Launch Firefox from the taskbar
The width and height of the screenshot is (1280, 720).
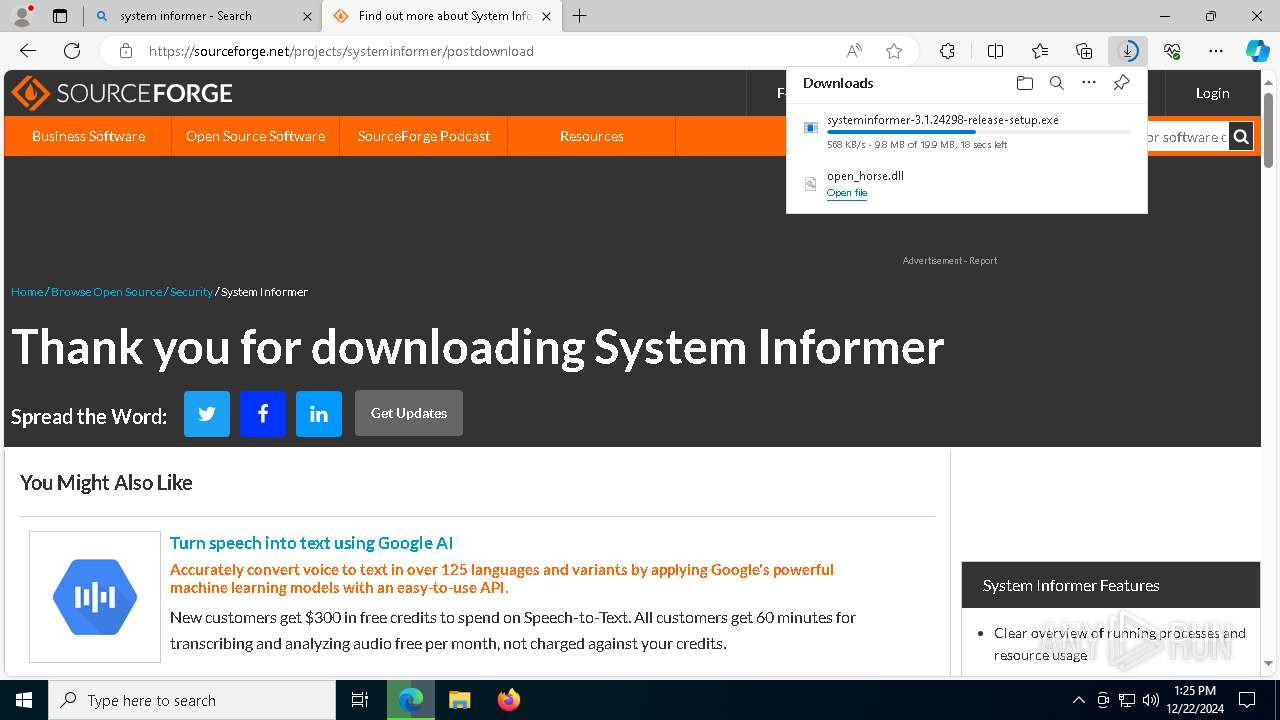click(x=509, y=700)
